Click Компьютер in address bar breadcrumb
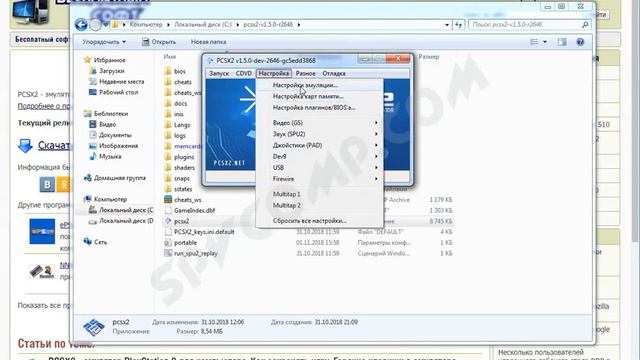The image size is (640, 360). tap(146, 25)
